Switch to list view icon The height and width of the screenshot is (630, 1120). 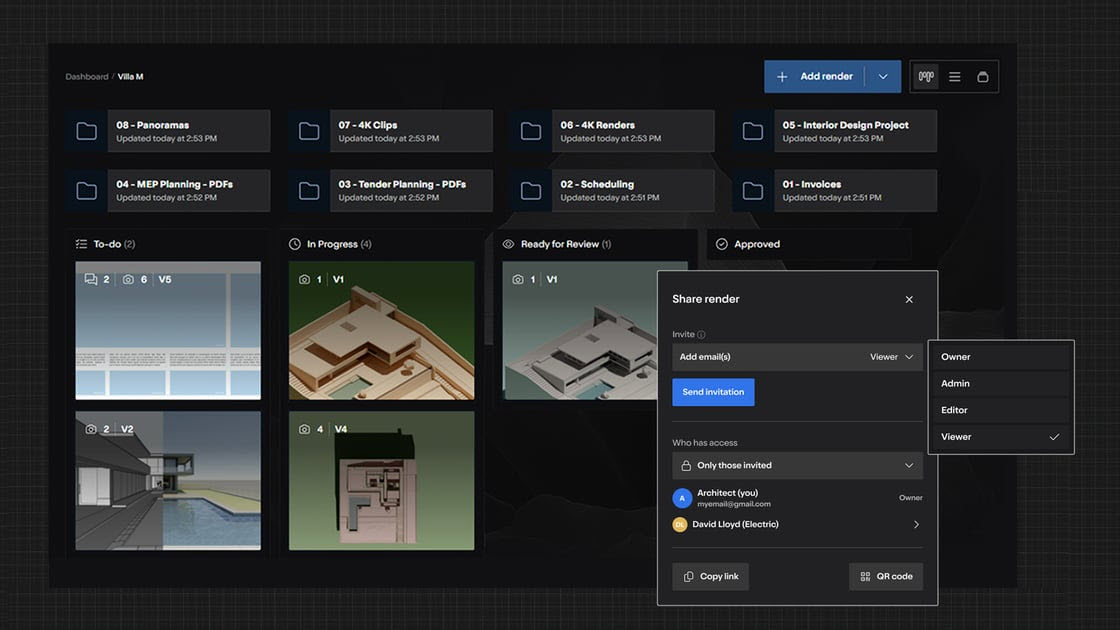[x=955, y=77]
